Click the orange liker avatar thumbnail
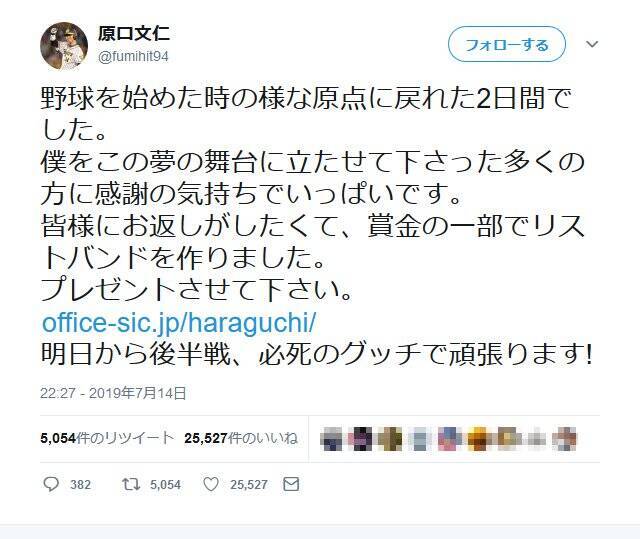This screenshot has height=539, width=640. (x=478, y=439)
